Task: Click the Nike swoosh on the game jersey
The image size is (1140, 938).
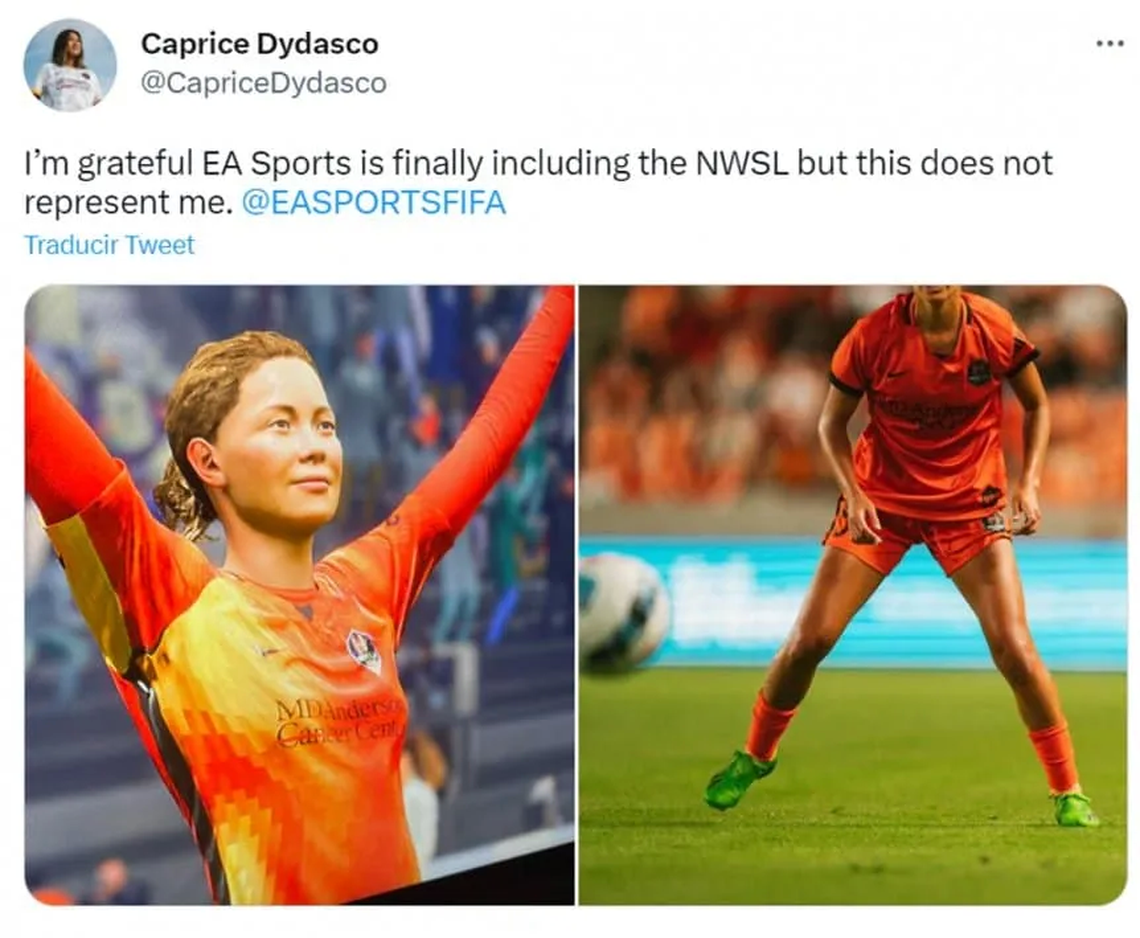Action: coord(270,651)
